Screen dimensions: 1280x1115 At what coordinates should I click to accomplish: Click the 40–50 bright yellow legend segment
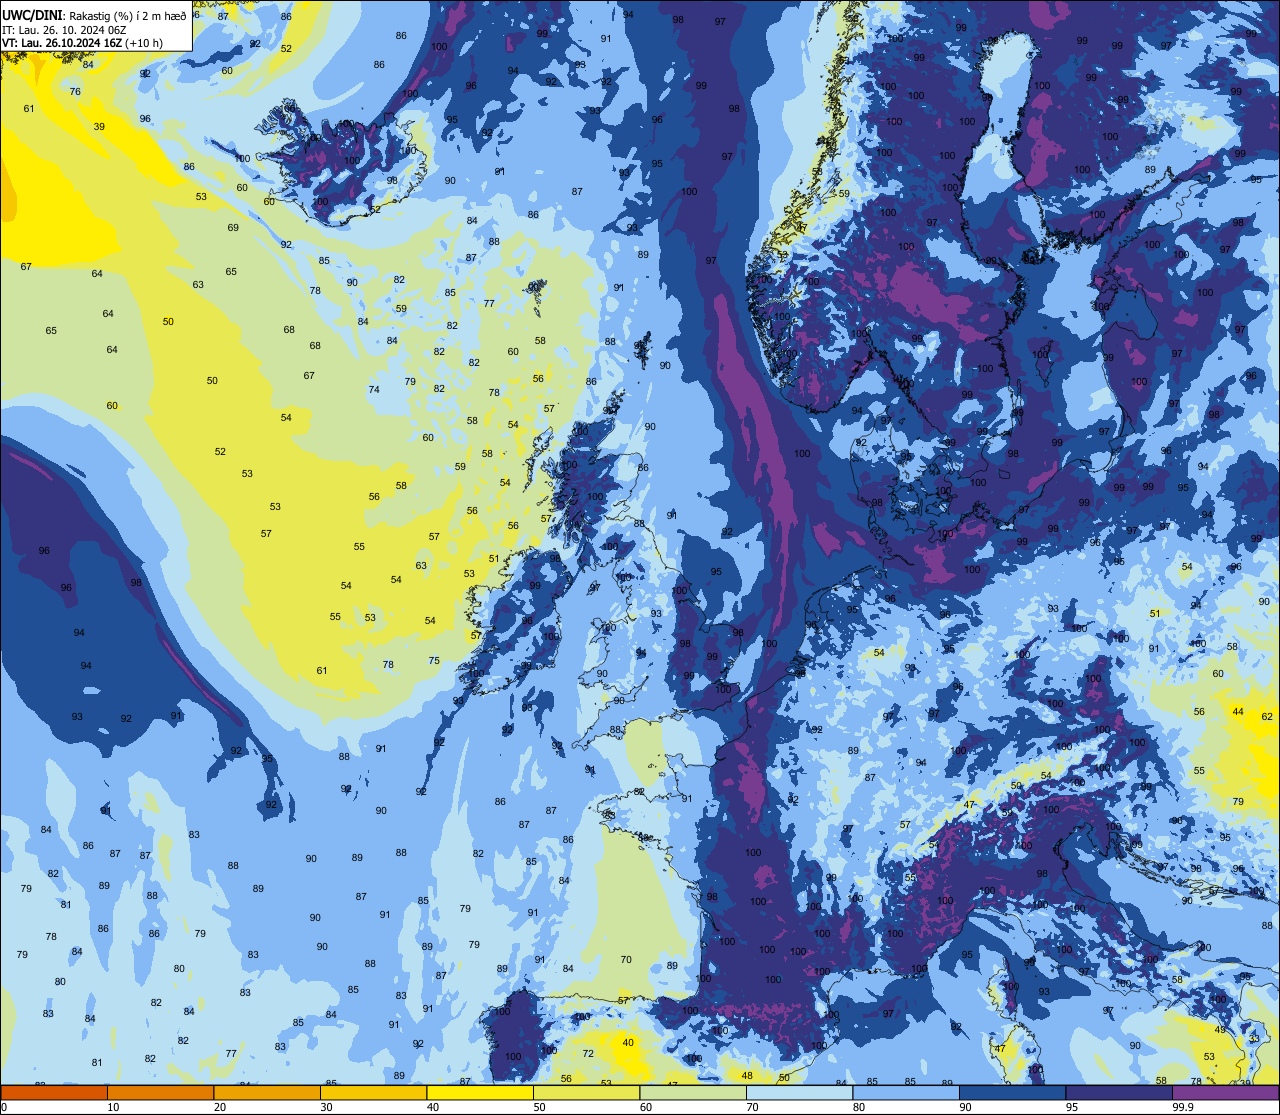pyautogui.click(x=480, y=1092)
